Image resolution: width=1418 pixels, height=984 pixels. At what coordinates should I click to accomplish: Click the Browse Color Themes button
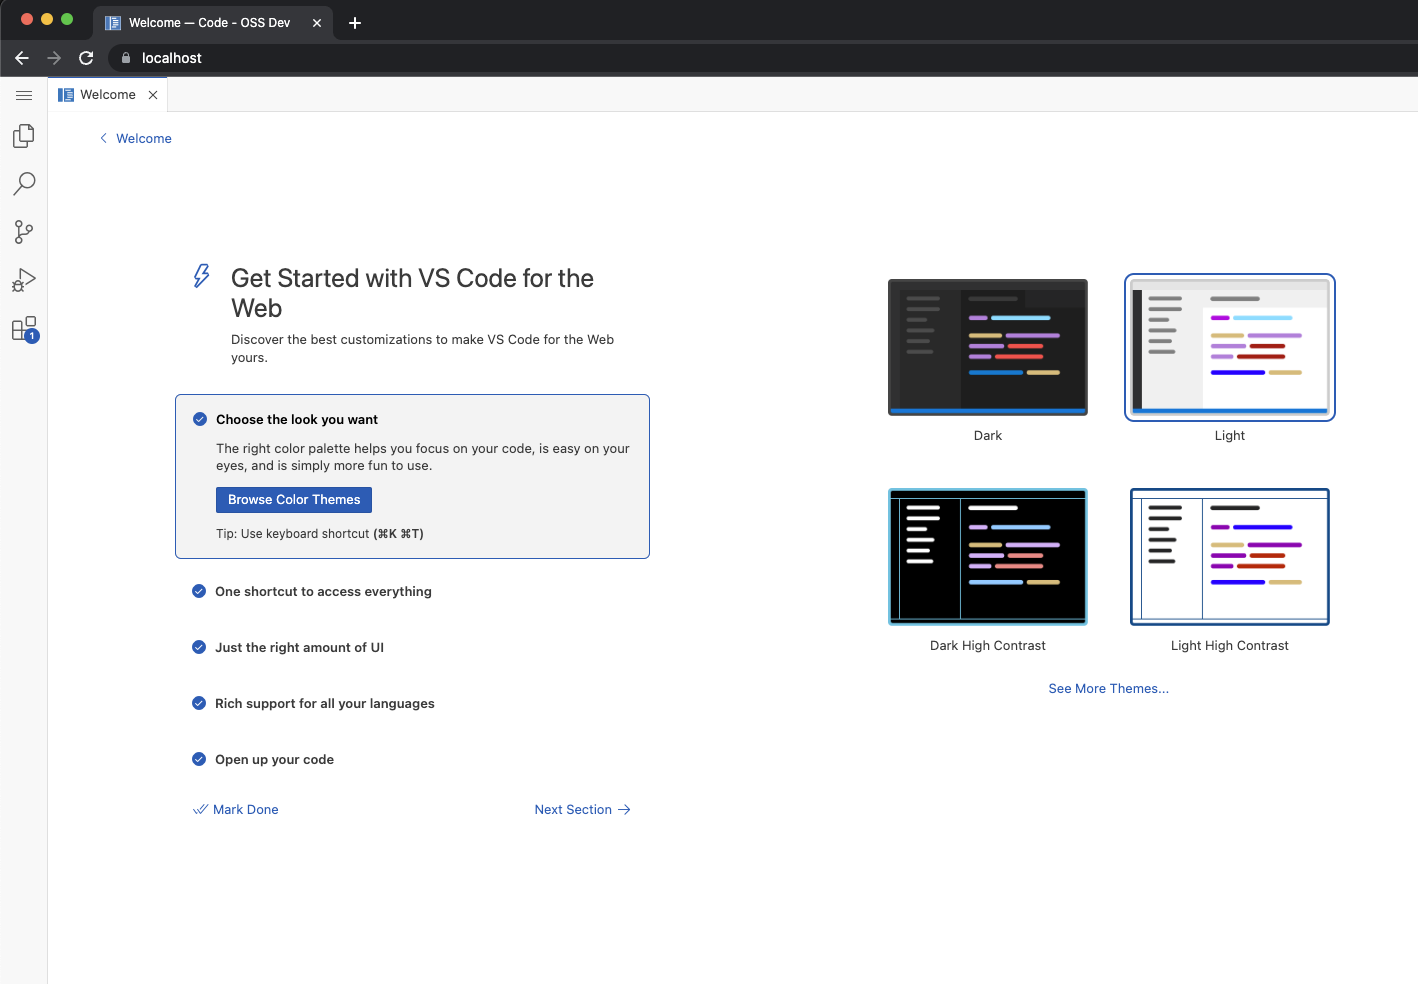pyautogui.click(x=293, y=499)
